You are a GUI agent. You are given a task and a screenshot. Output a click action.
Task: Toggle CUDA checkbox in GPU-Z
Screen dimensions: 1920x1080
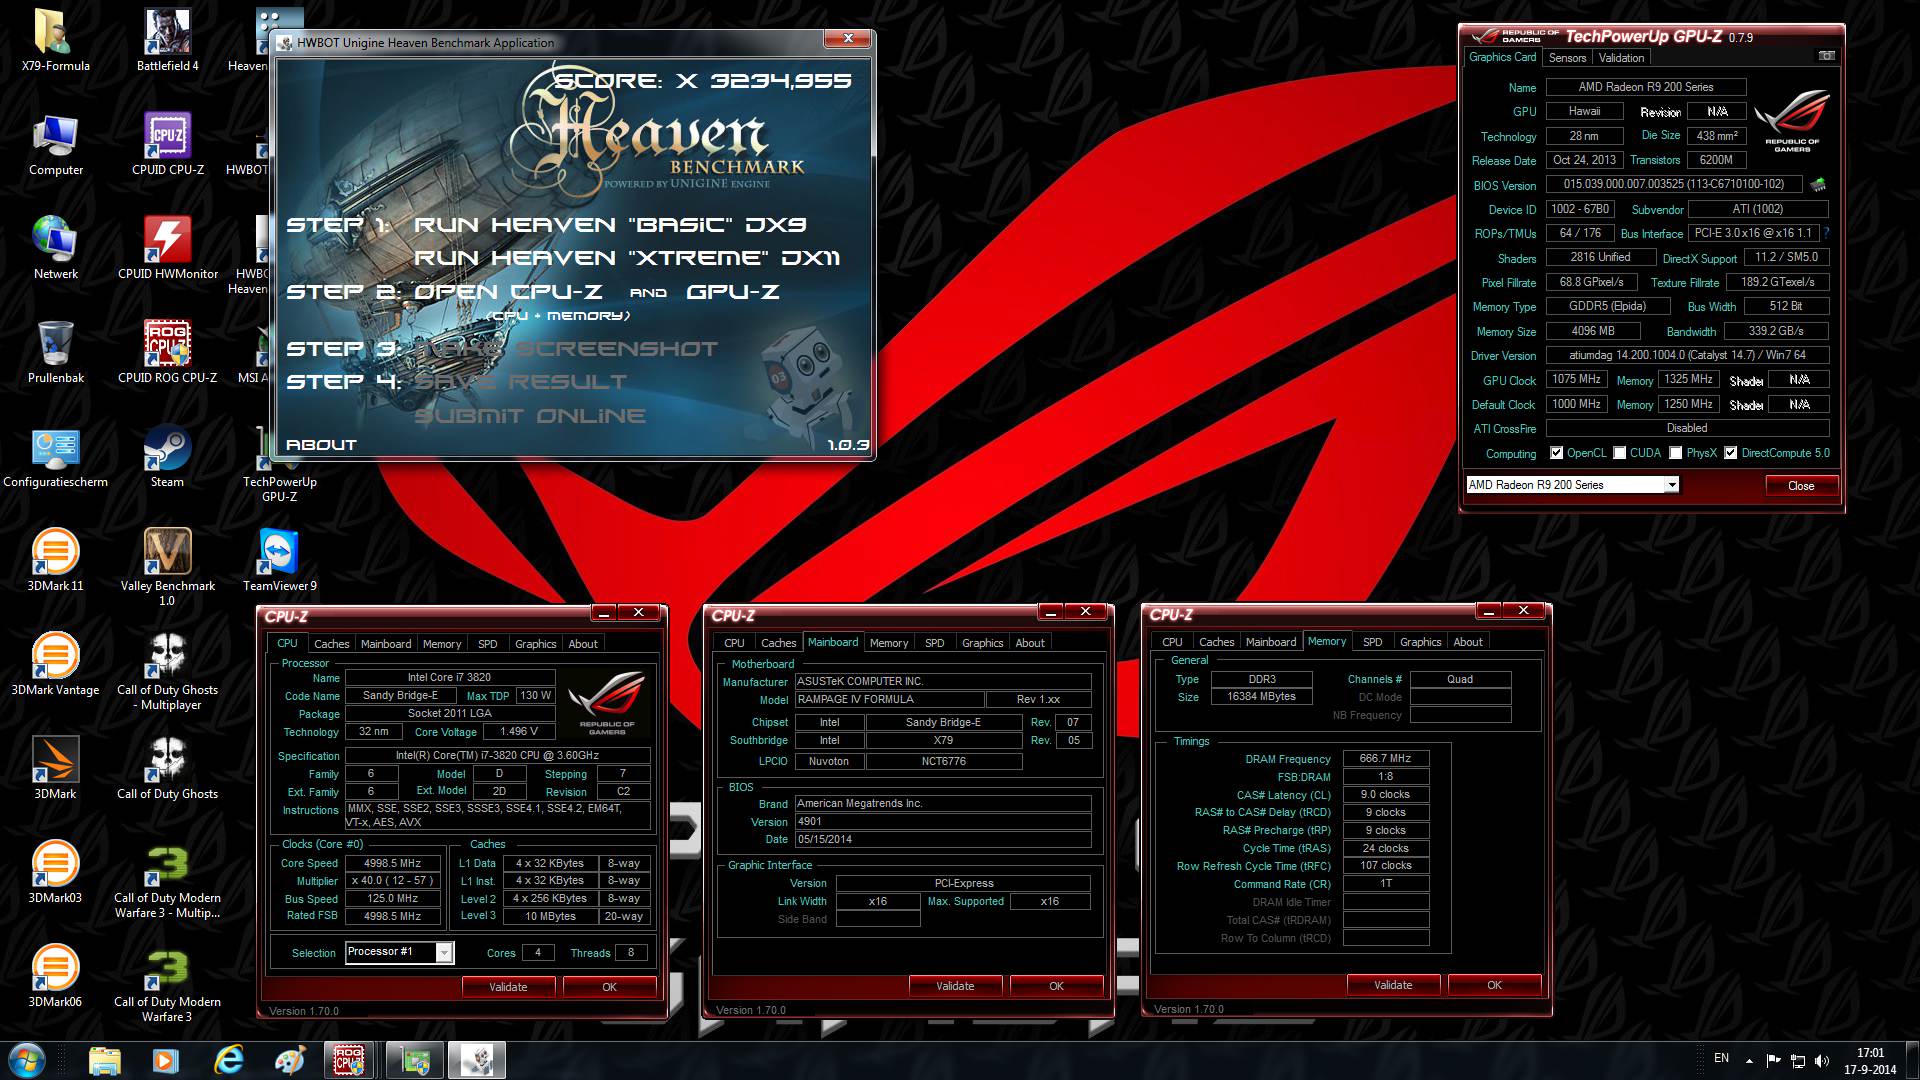tap(1619, 453)
